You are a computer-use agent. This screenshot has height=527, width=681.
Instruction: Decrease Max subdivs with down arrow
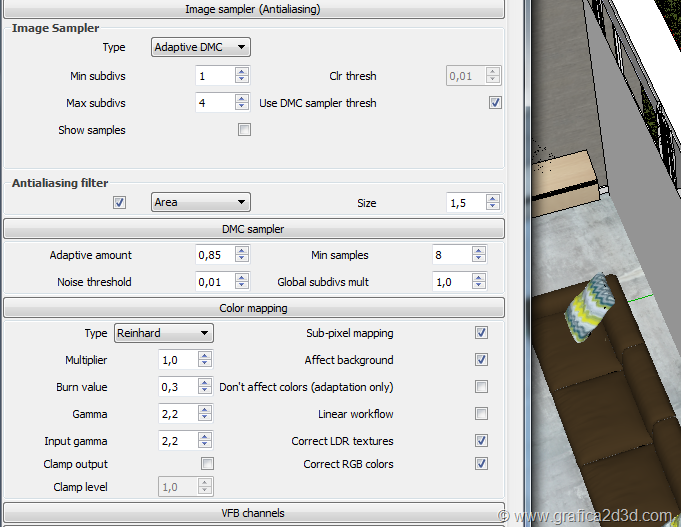click(x=242, y=107)
